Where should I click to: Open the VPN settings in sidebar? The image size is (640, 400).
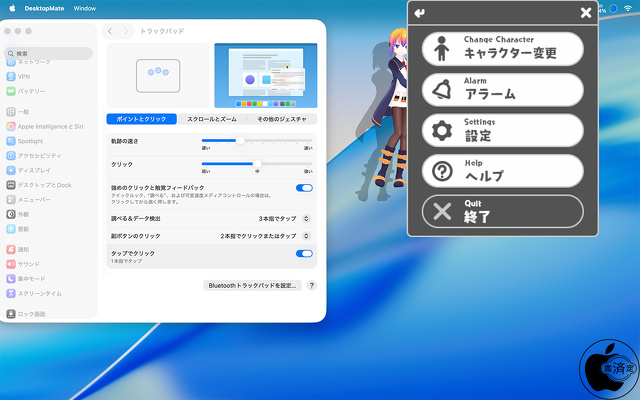18,76
